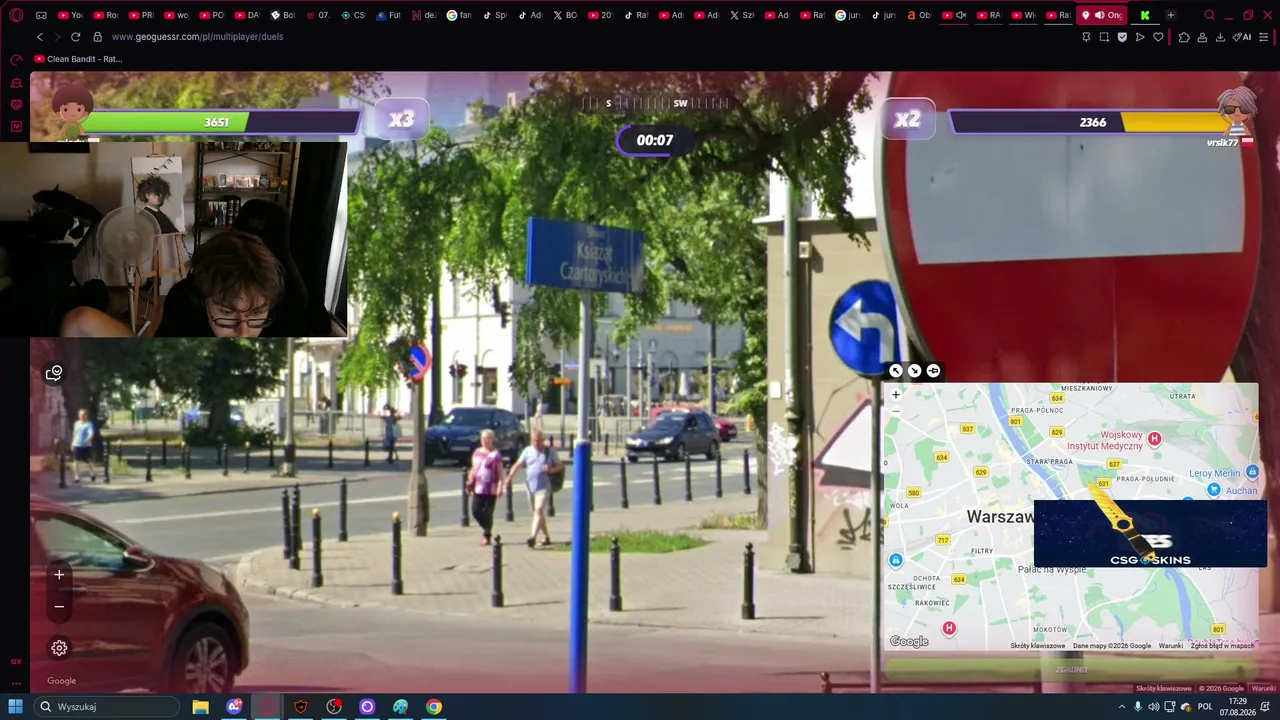This screenshot has width=1280, height=720.
Task: Click the CSGOSKINS ad banner
Action: coord(1150,533)
